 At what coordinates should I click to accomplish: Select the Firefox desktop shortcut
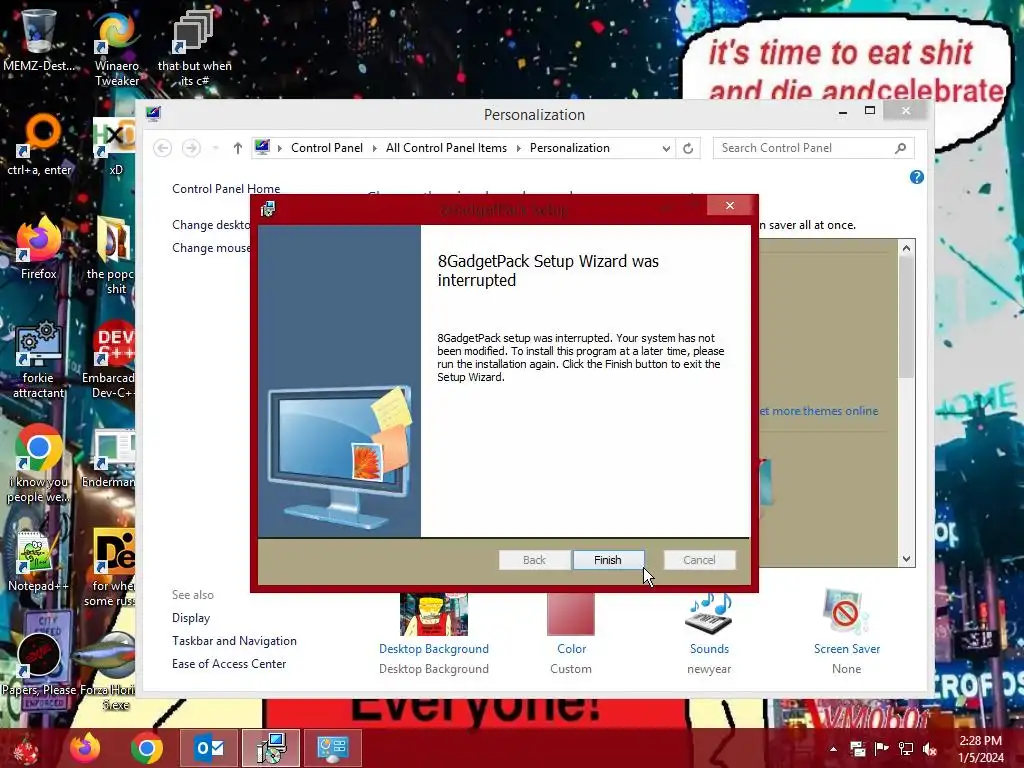coord(39,248)
